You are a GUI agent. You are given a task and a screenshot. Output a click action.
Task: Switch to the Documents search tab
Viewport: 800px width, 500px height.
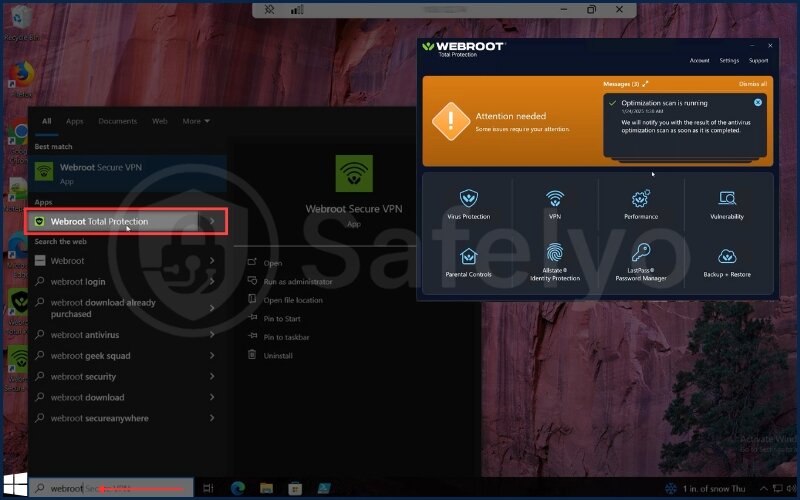click(117, 121)
